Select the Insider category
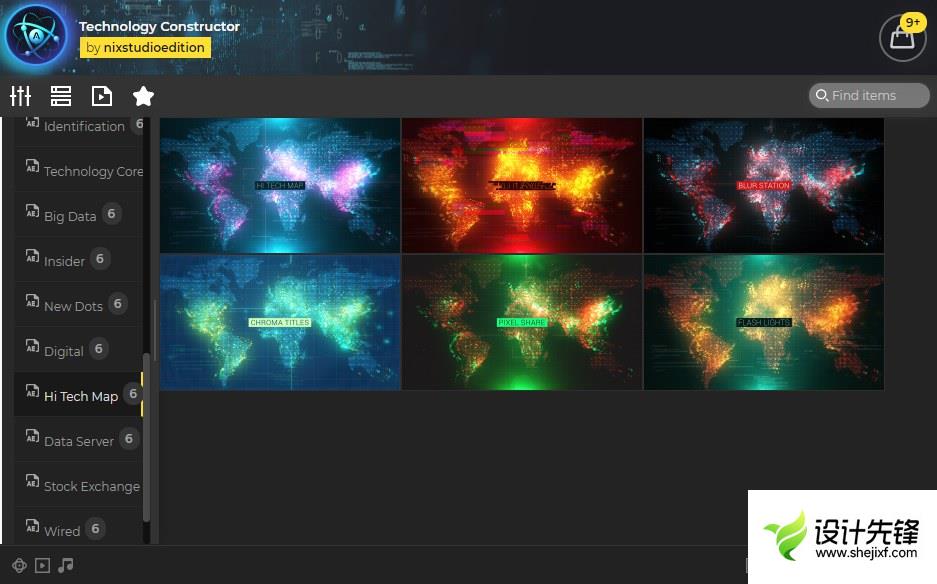The height and width of the screenshot is (584, 937). pos(64,261)
